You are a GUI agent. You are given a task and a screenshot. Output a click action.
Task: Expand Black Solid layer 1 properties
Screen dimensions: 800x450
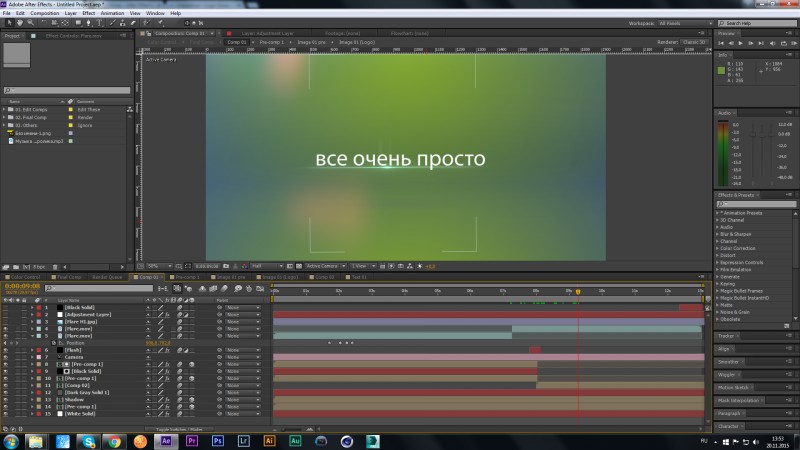[x=33, y=308]
